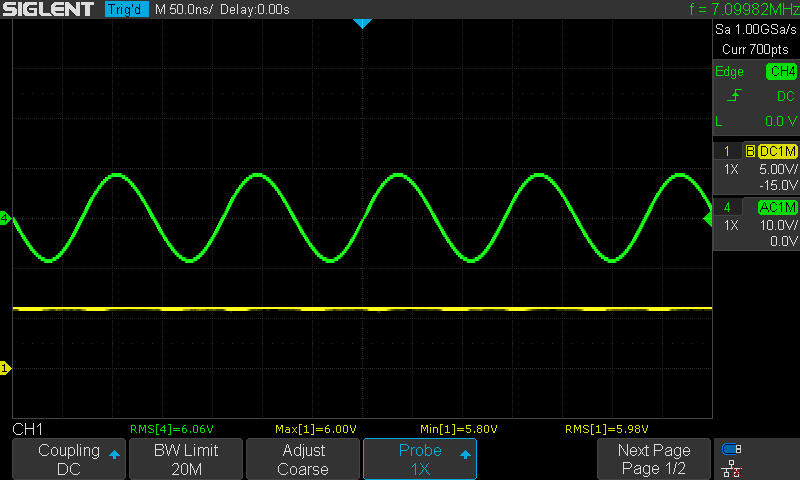Click the channel 1 number tab in side panel
Image resolution: width=800 pixels, height=480 pixels.
point(727,151)
